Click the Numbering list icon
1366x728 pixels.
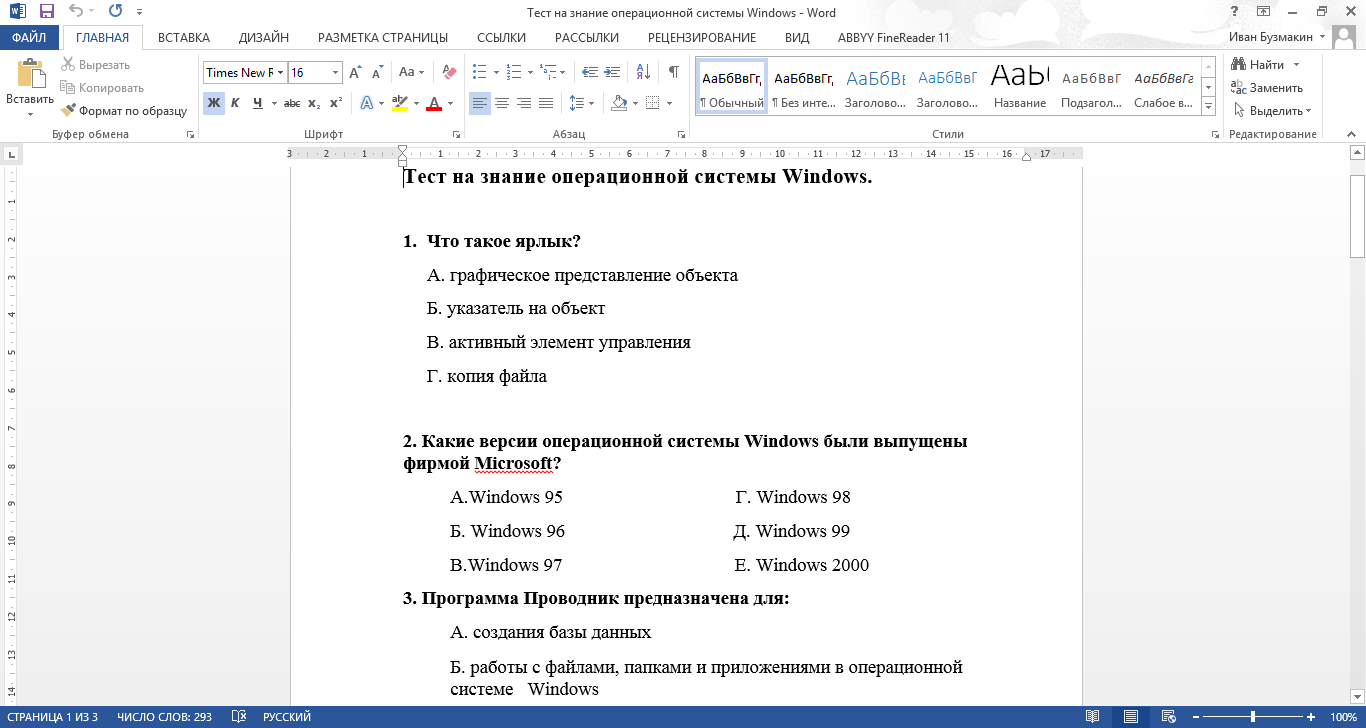[x=514, y=73]
